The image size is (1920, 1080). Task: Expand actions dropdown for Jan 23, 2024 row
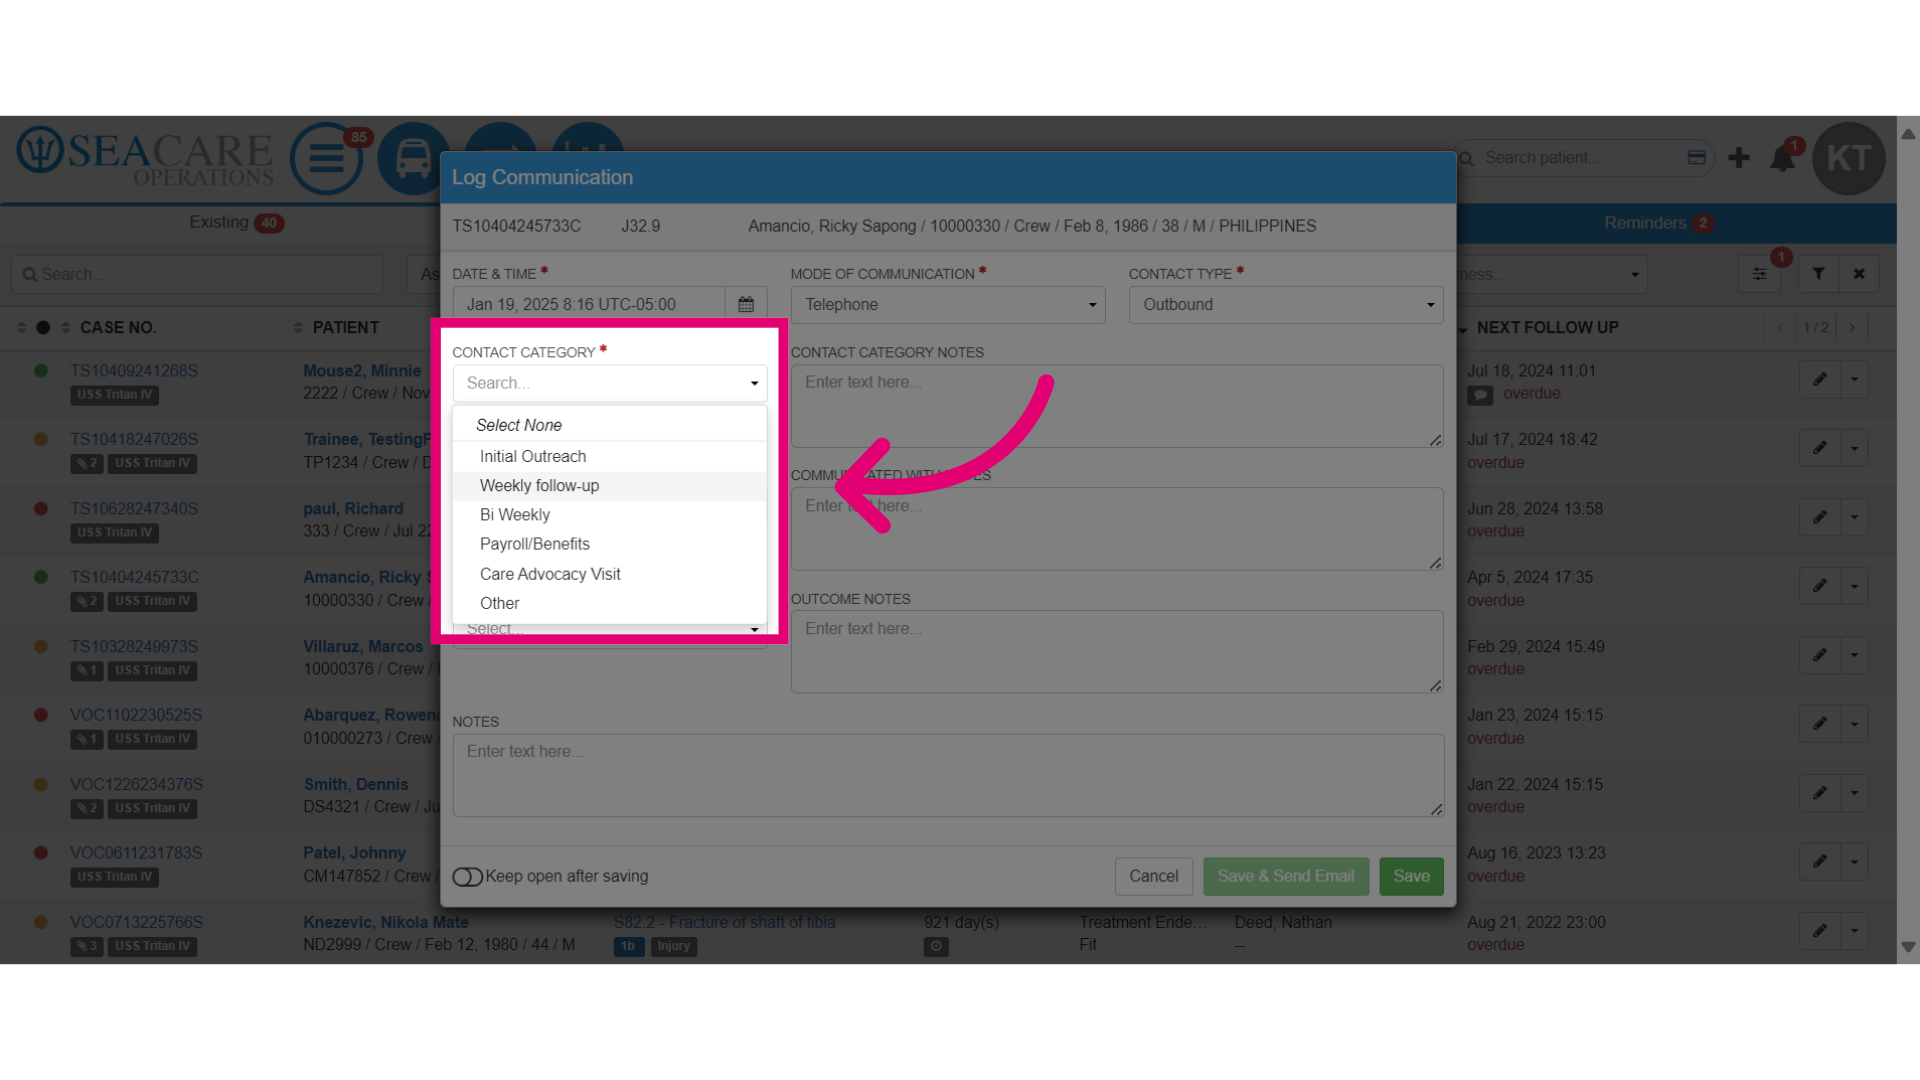(x=1855, y=724)
